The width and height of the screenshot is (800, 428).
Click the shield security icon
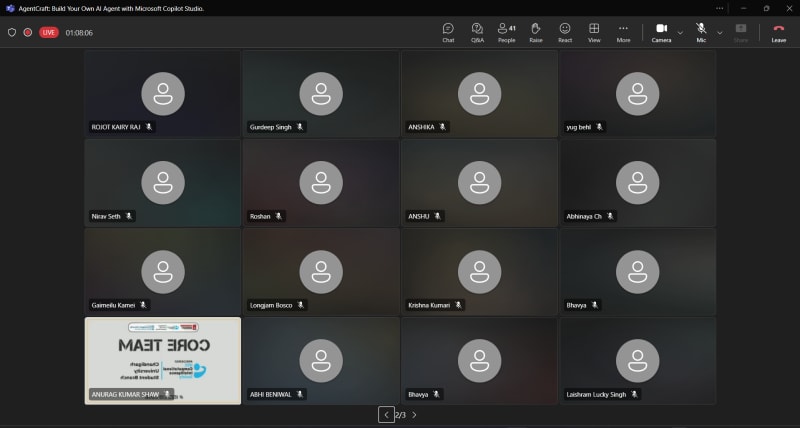[12, 33]
